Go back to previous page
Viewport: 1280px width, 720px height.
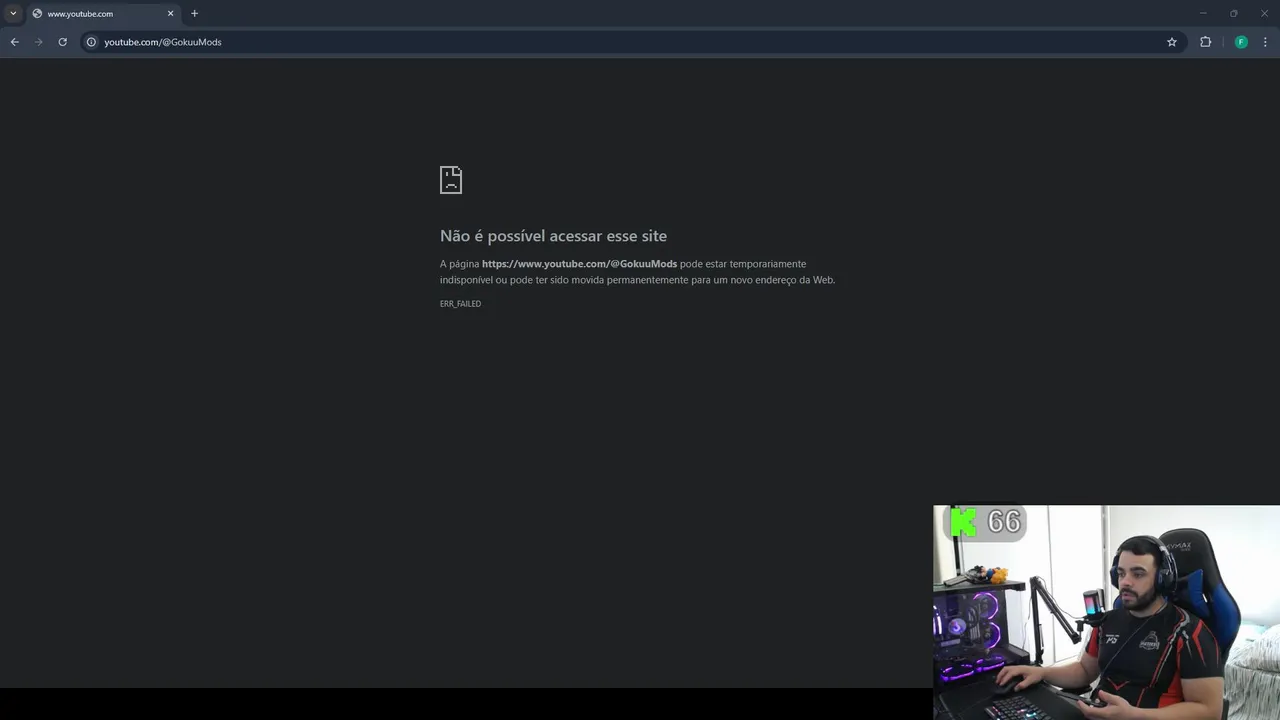pyautogui.click(x=14, y=42)
